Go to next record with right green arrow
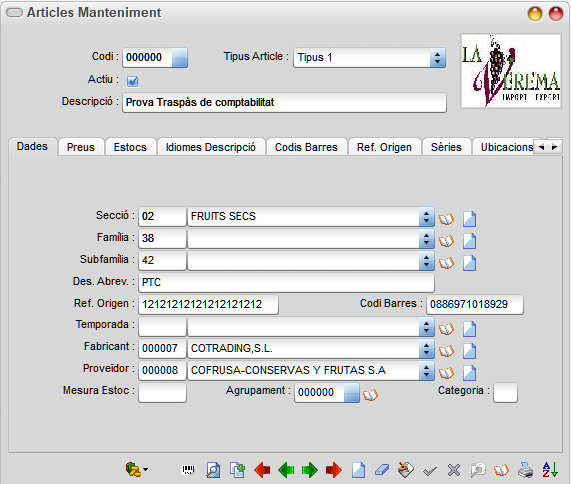This screenshot has width=571, height=484. click(310, 470)
